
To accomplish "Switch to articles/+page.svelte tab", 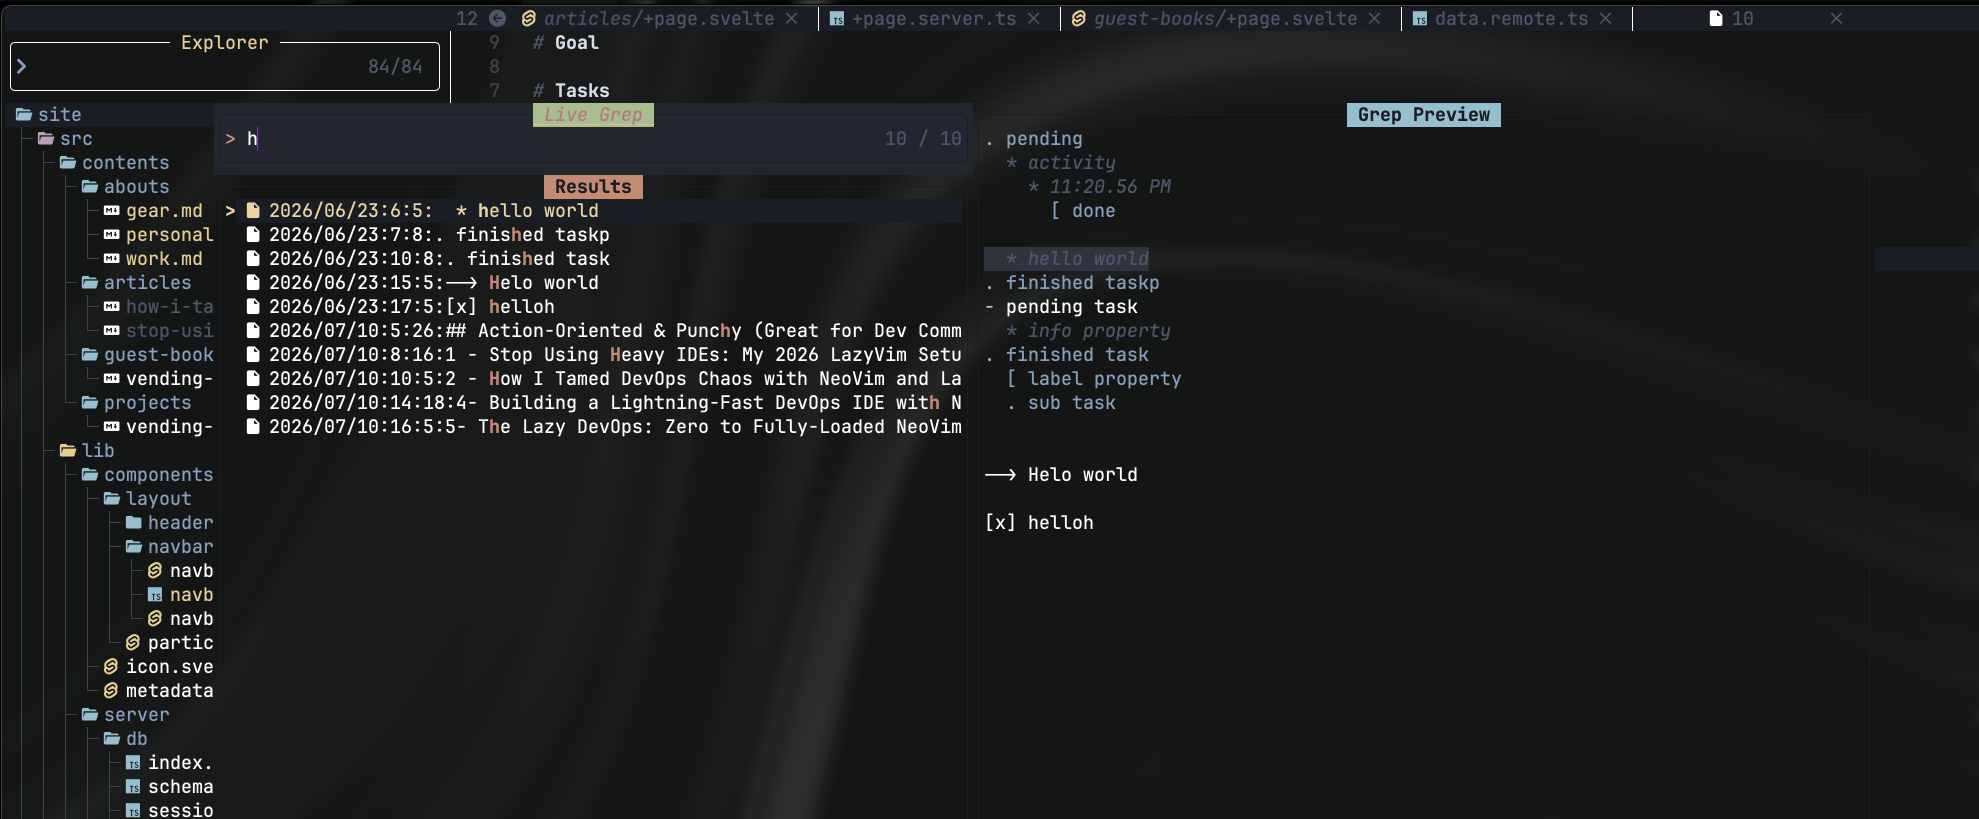I will (x=659, y=19).
